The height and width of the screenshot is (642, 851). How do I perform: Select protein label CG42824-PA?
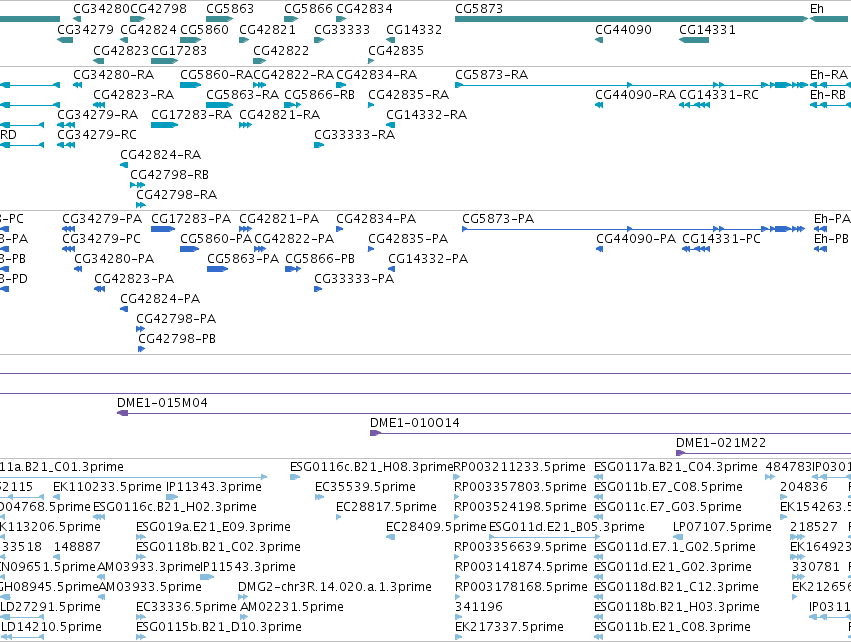(160, 298)
